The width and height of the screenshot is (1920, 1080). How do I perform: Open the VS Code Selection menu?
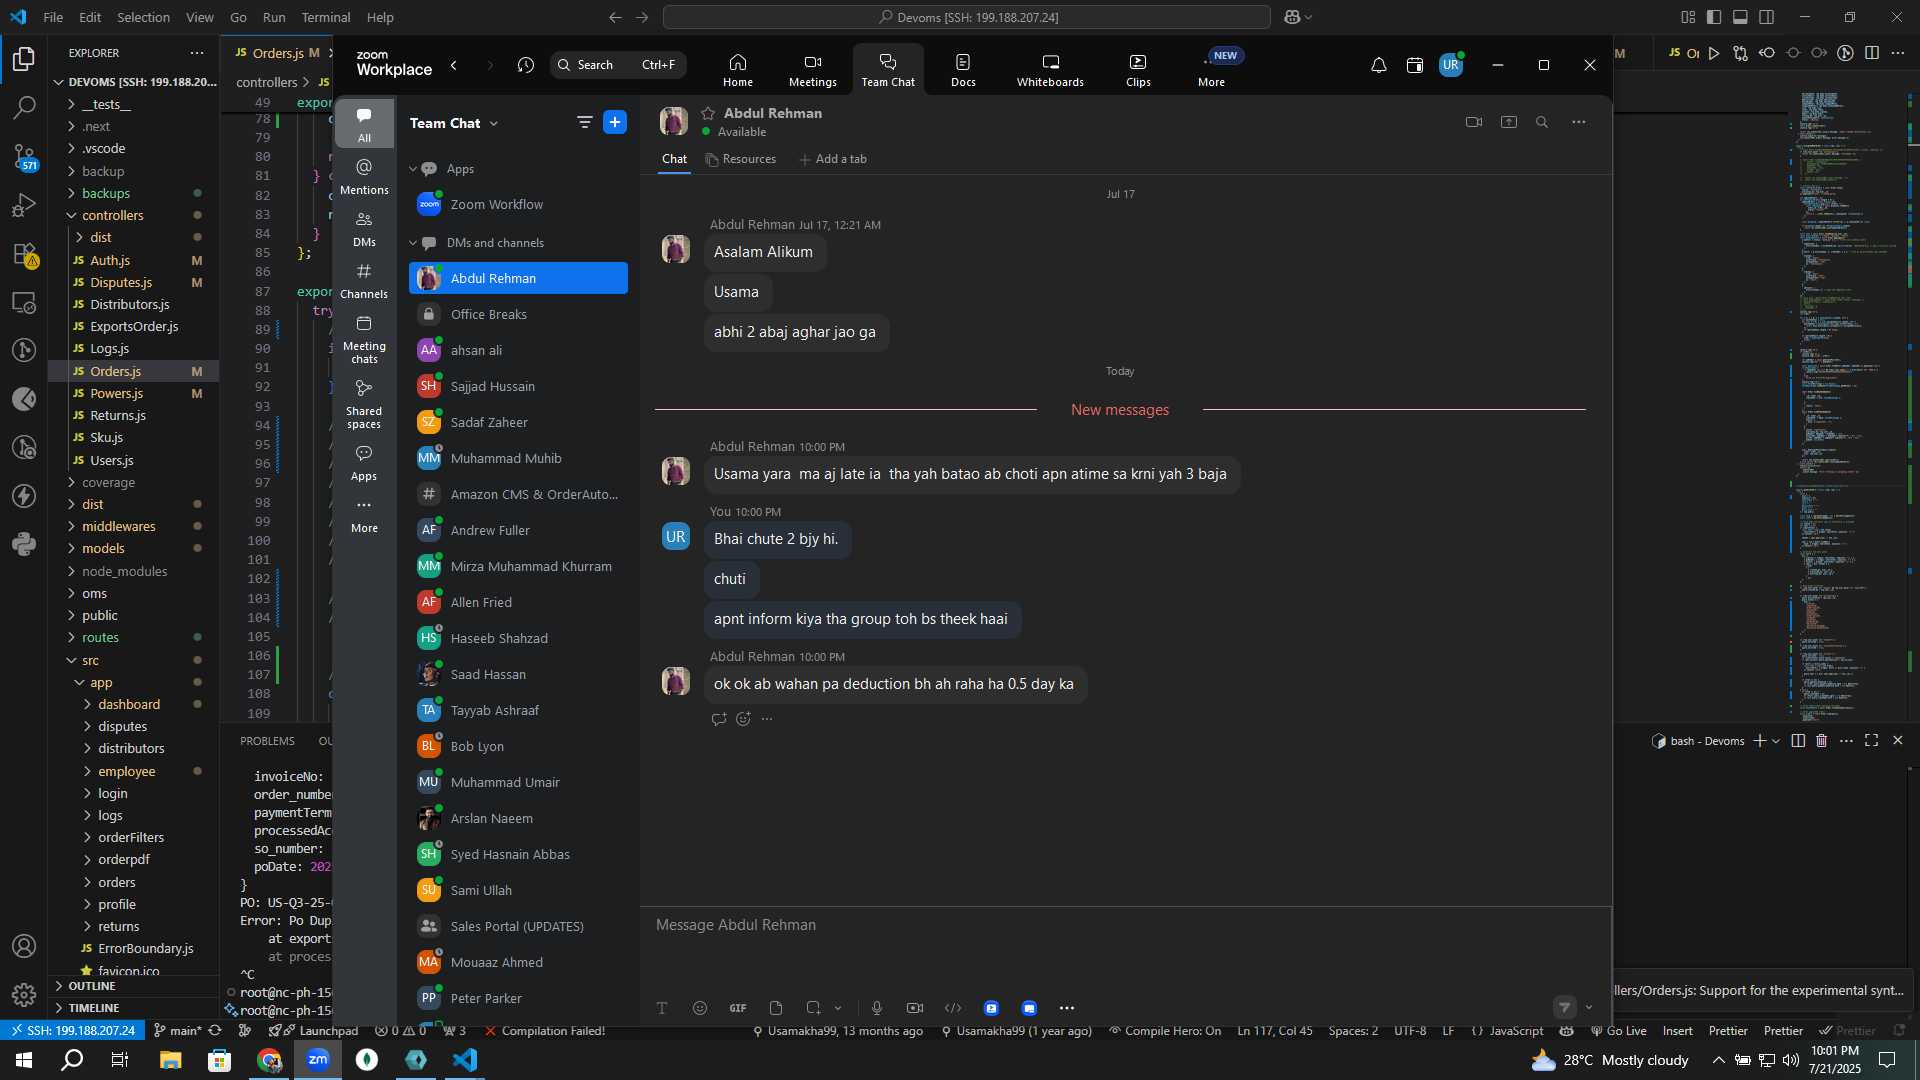(x=143, y=17)
